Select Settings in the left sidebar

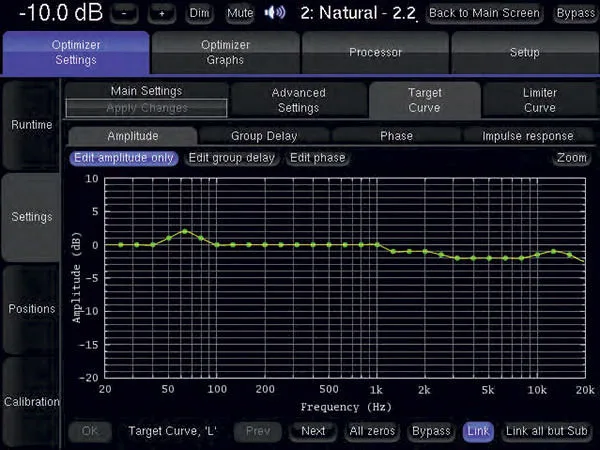(x=31, y=217)
